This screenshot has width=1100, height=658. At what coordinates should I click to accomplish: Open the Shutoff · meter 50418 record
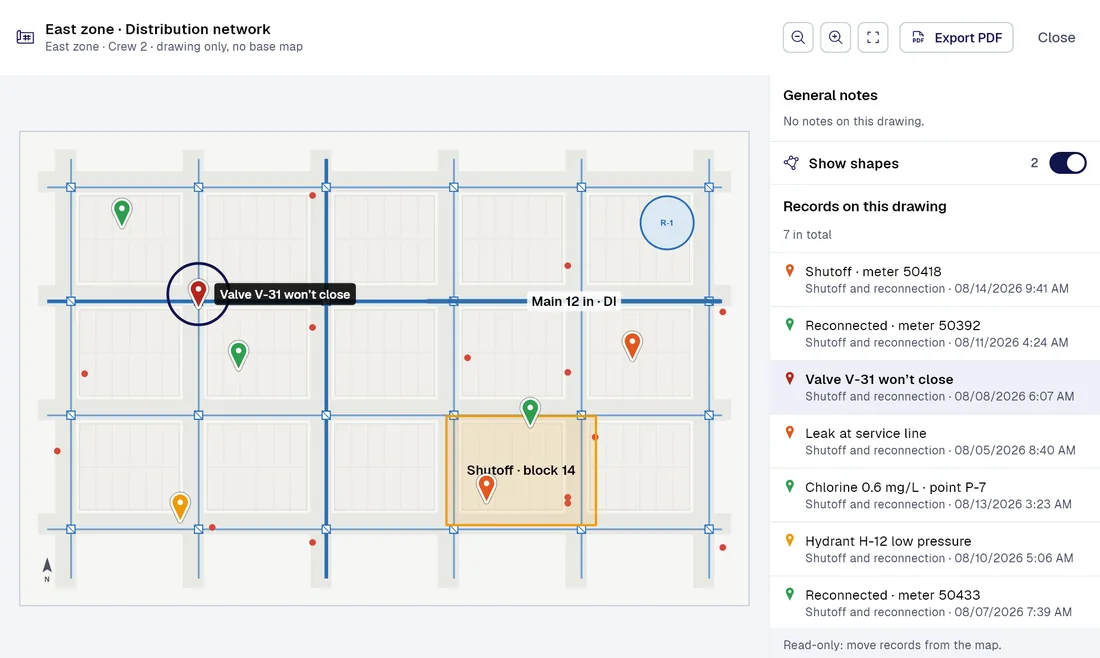click(x=934, y=279)
